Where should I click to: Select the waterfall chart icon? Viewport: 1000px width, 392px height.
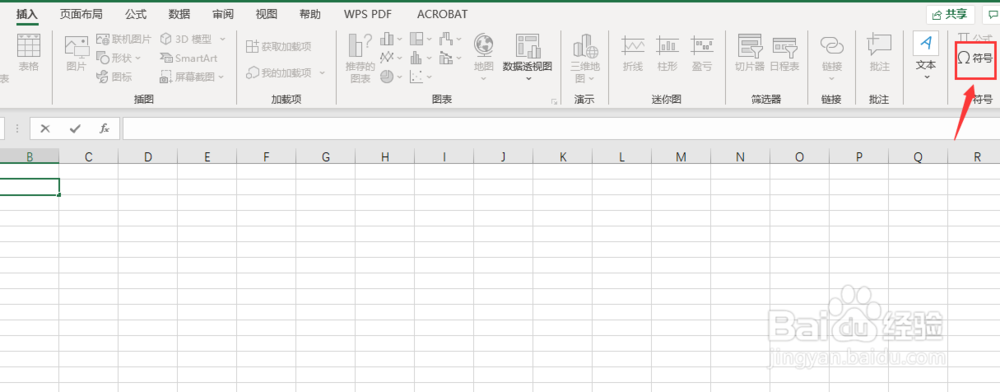click(x=446, y=40)
